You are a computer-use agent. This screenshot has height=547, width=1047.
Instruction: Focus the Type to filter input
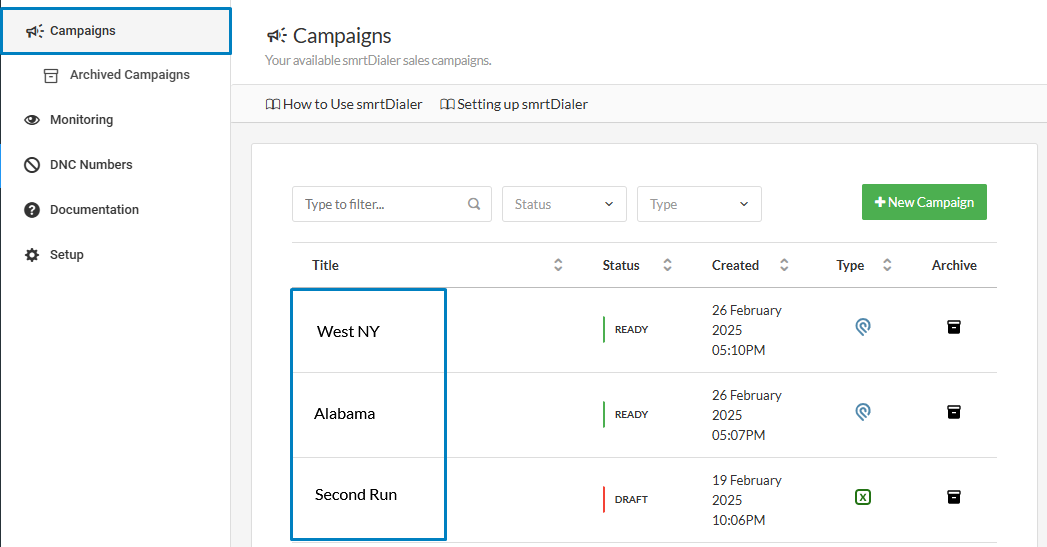tap(380, 204)
